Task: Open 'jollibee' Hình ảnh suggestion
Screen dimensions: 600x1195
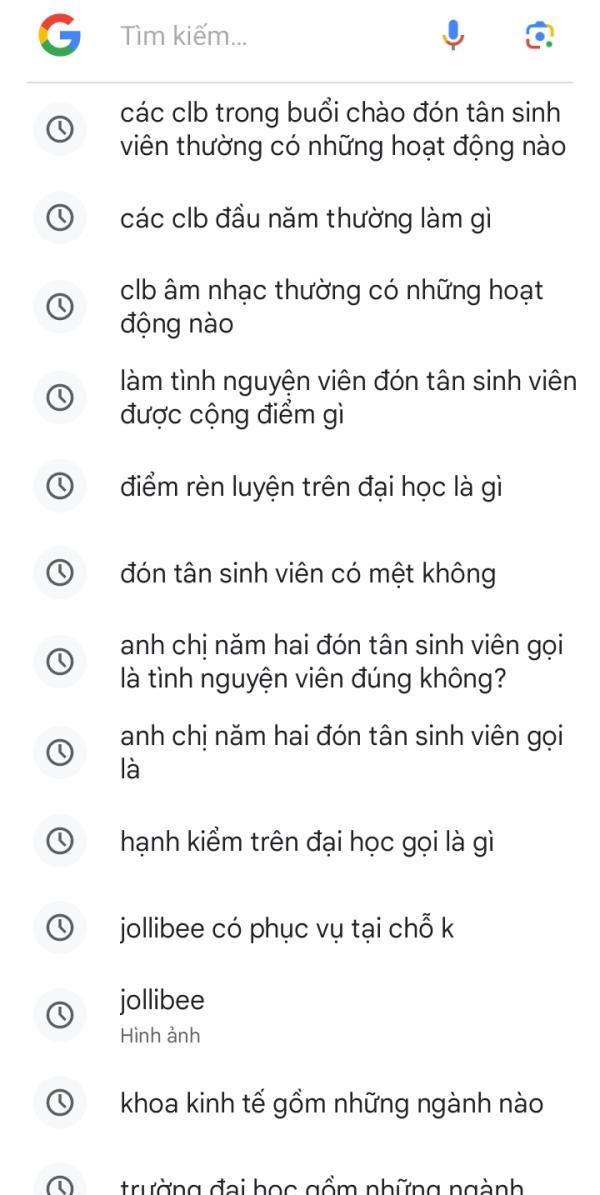Action: pyautogui.click(x=305, y=1015)
